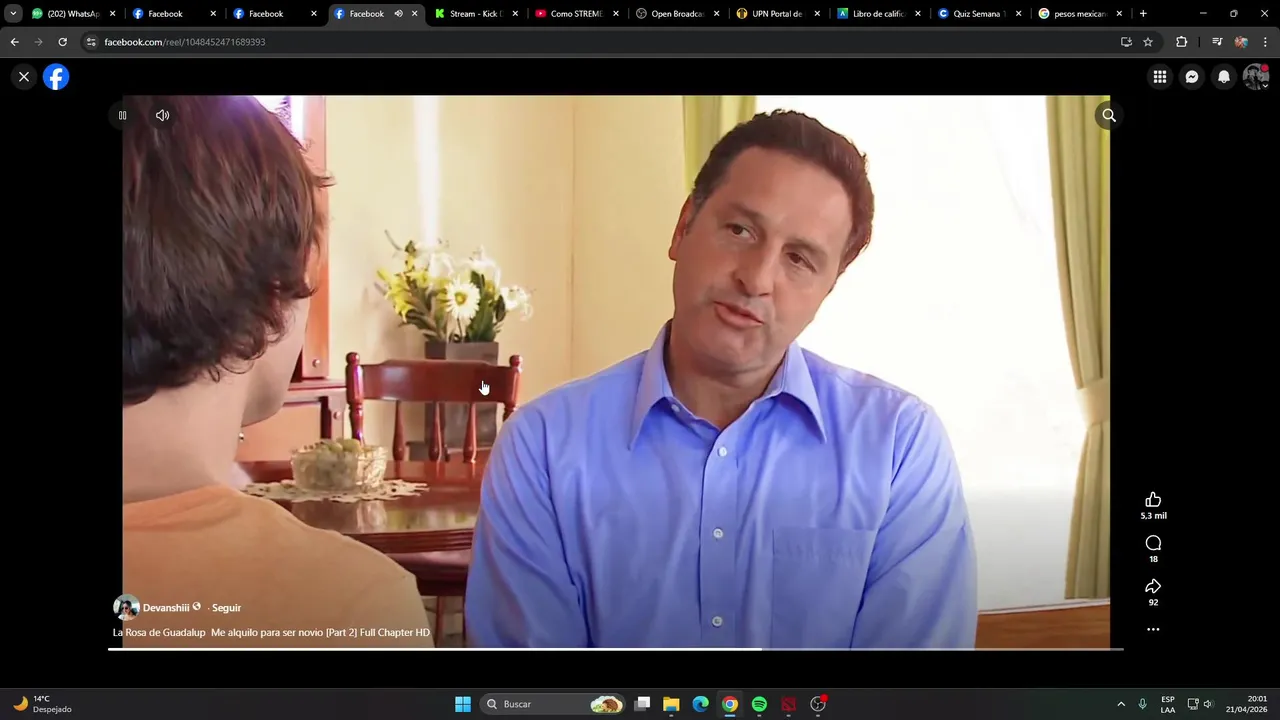Open the account profile picture menu
This screenshot has width=1280, height=720.
(x=1255, y=76)
